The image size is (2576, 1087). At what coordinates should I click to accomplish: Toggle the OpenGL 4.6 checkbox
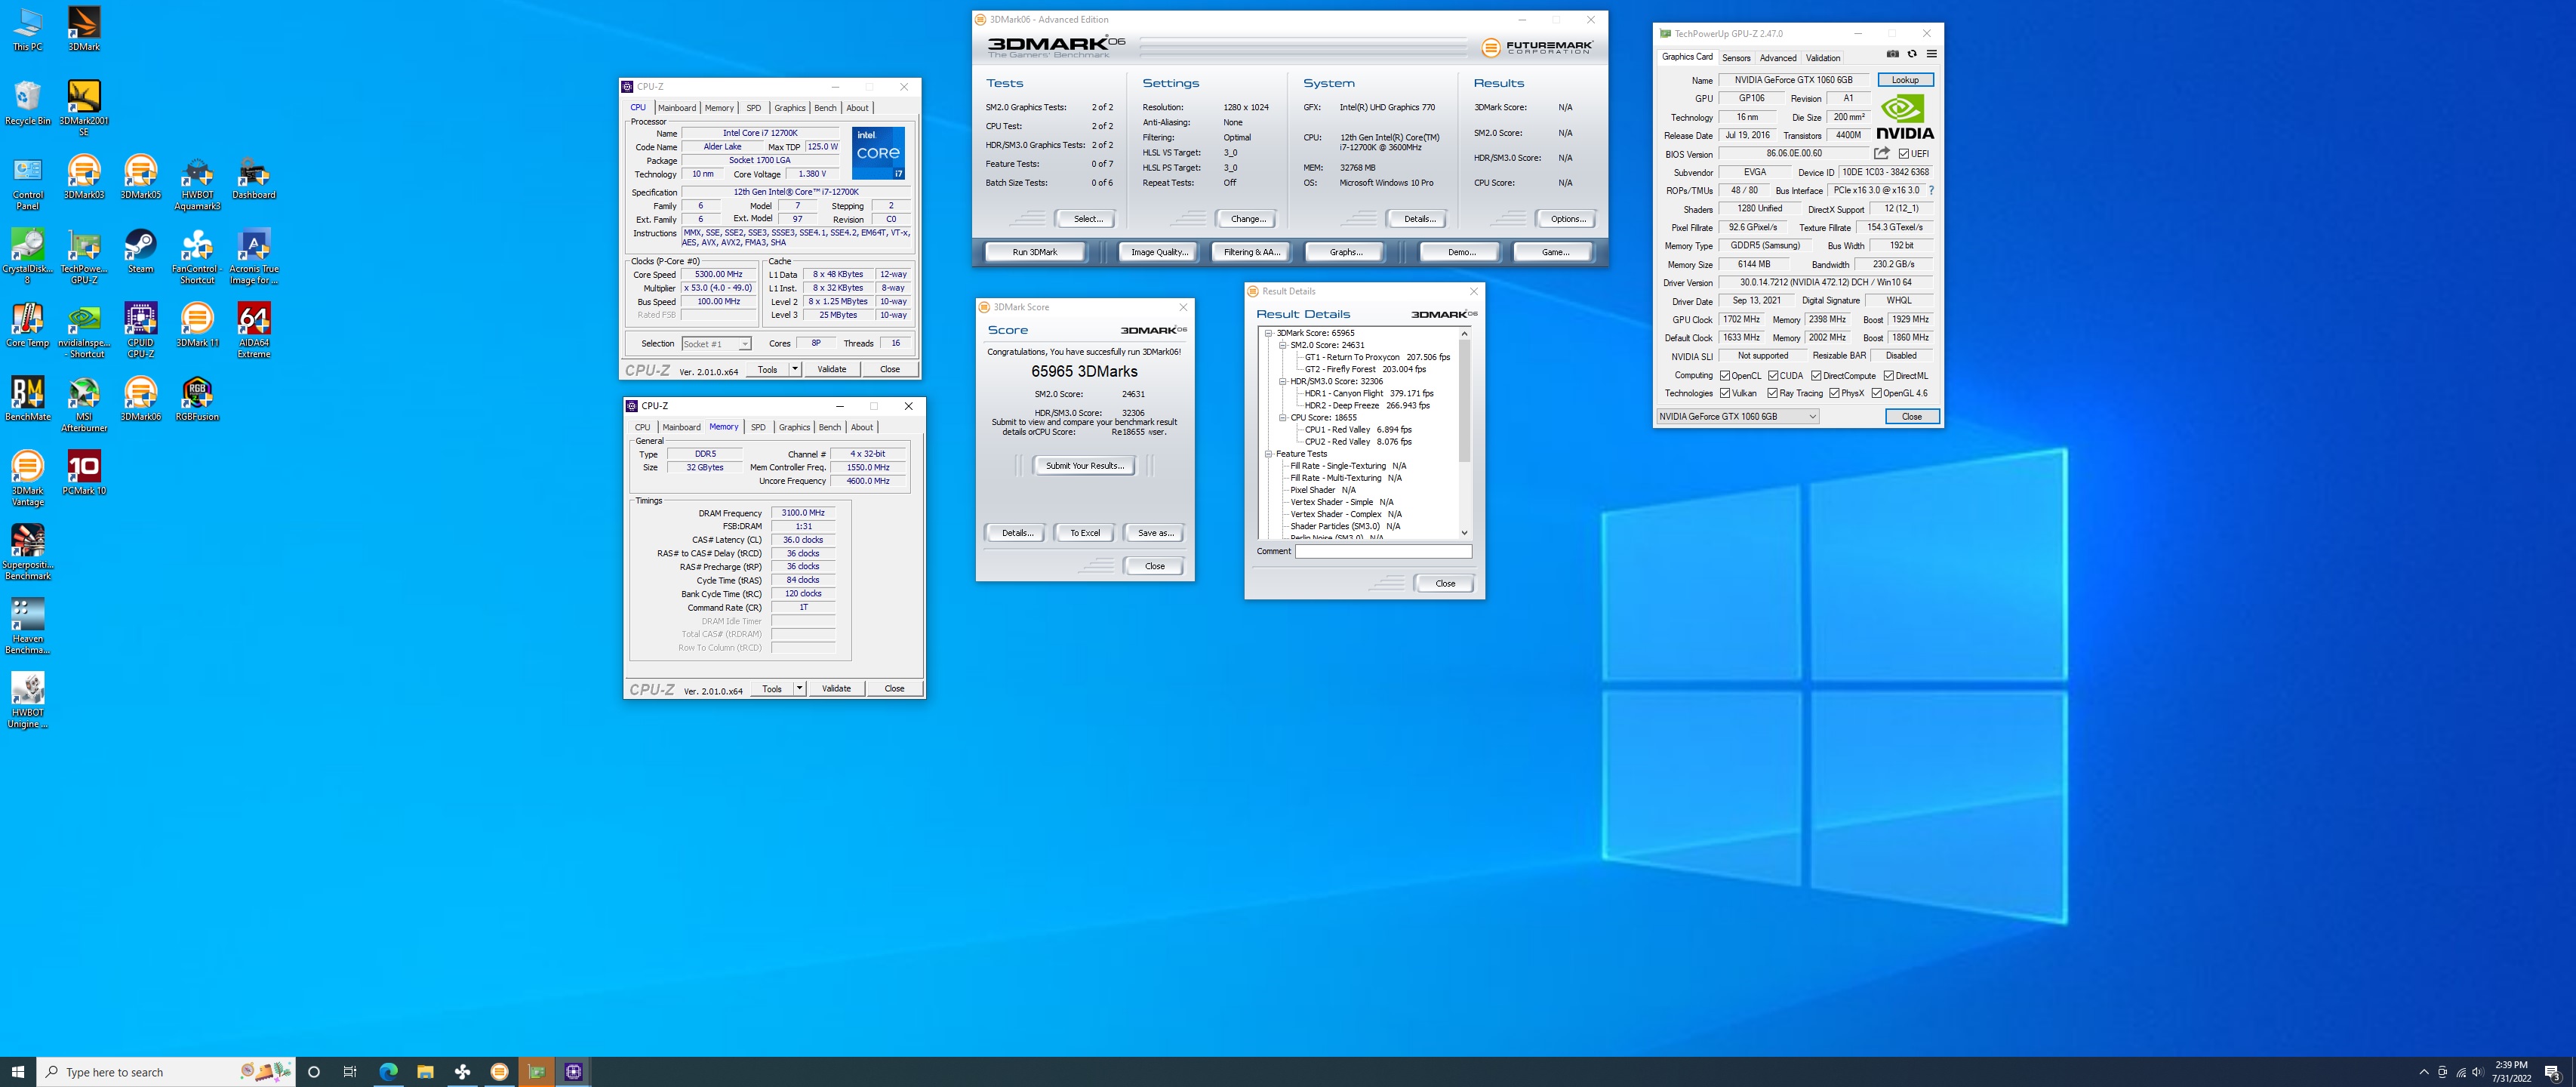(x=1876, y=393)
